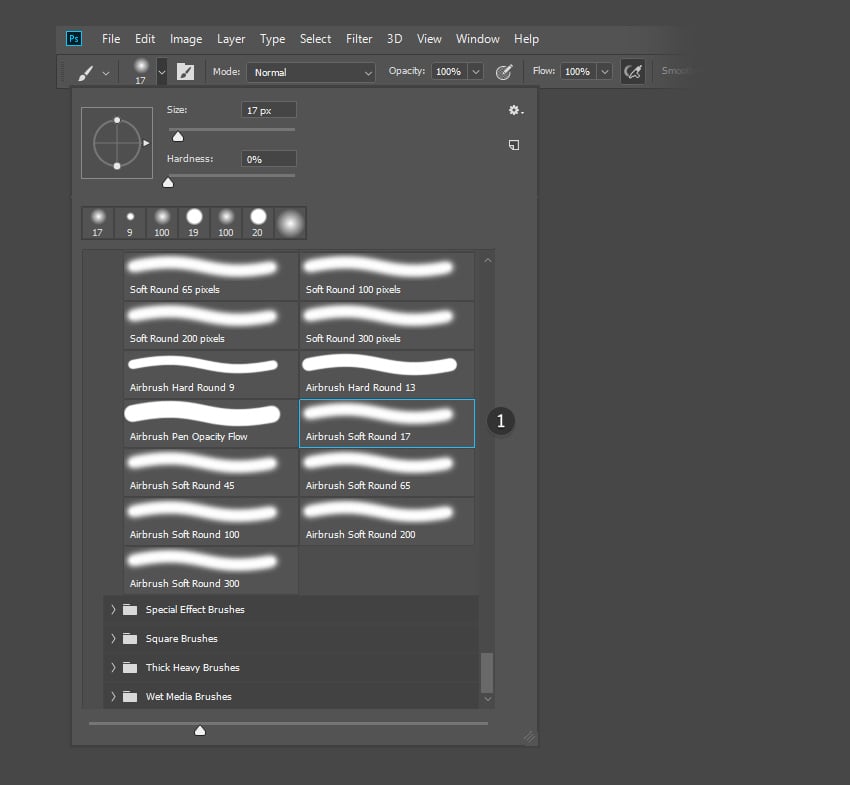Select the Airbrush Hard Round 9 brush
This screenshot has width=850, height=785.
(209, 373)
